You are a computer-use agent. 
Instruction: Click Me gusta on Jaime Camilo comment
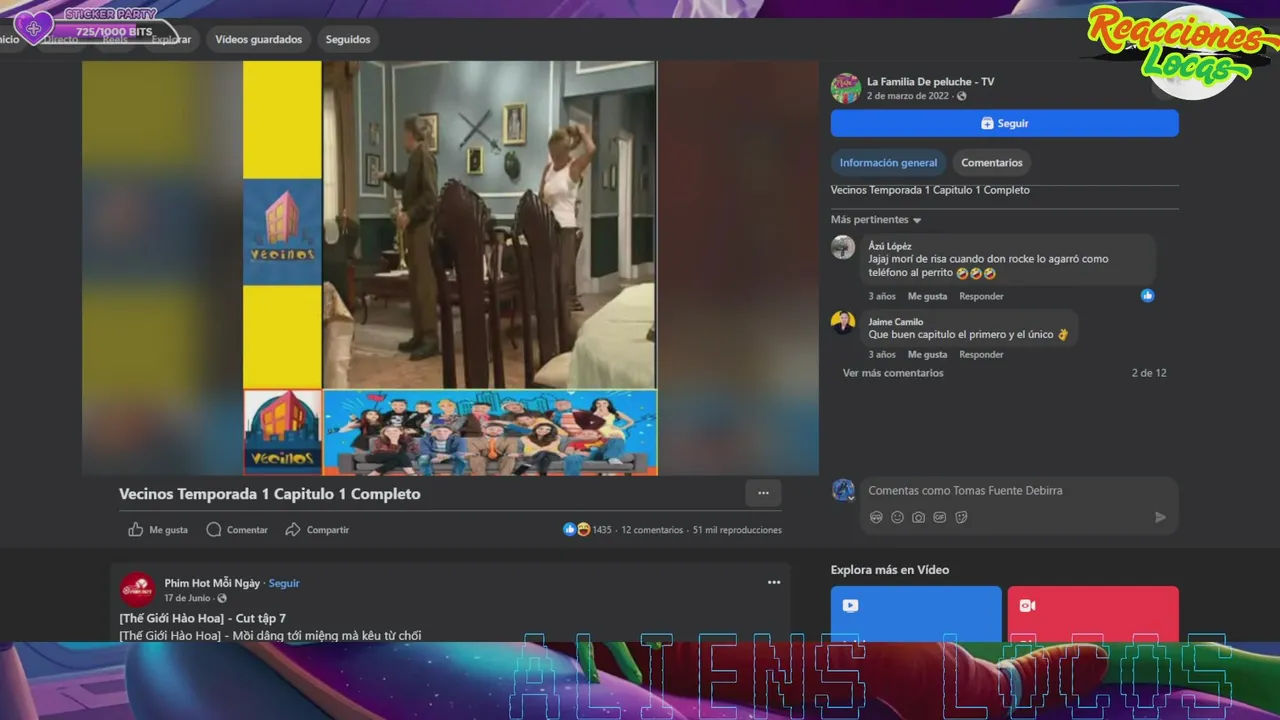(x=927, y=354)
